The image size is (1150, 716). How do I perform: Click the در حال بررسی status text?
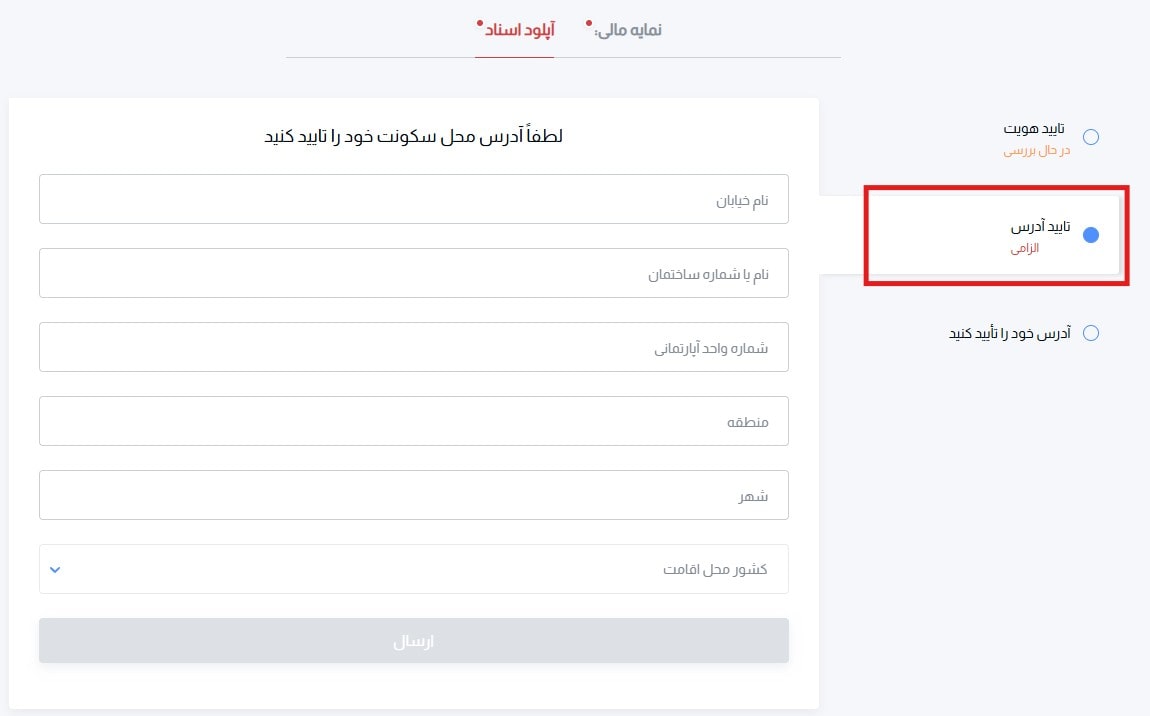(x=1037, y=156)
